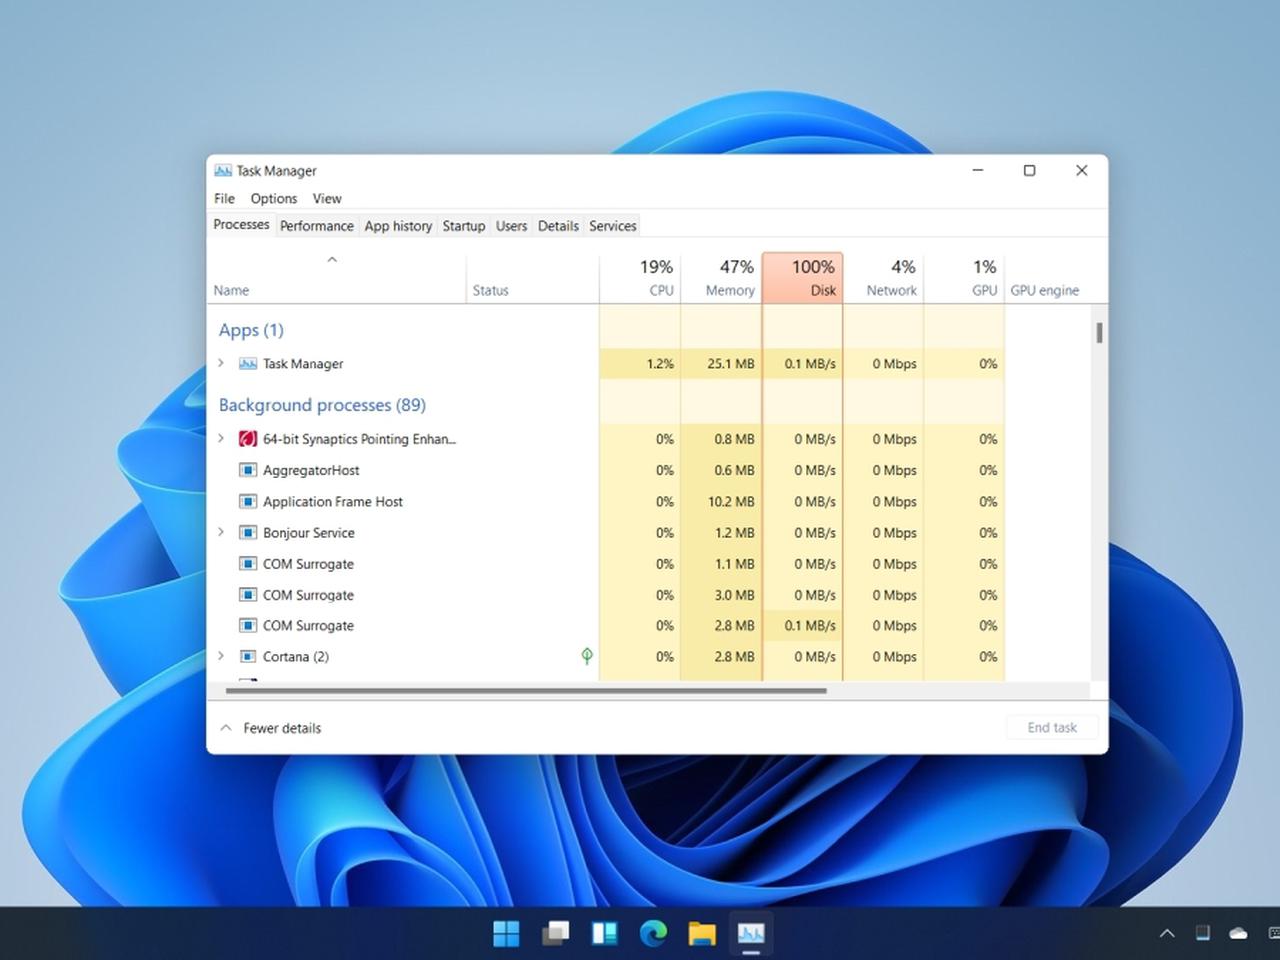Select the Background processes (89) heading
The width and height of the screenshot is (1280, 960).
[322, 405]
